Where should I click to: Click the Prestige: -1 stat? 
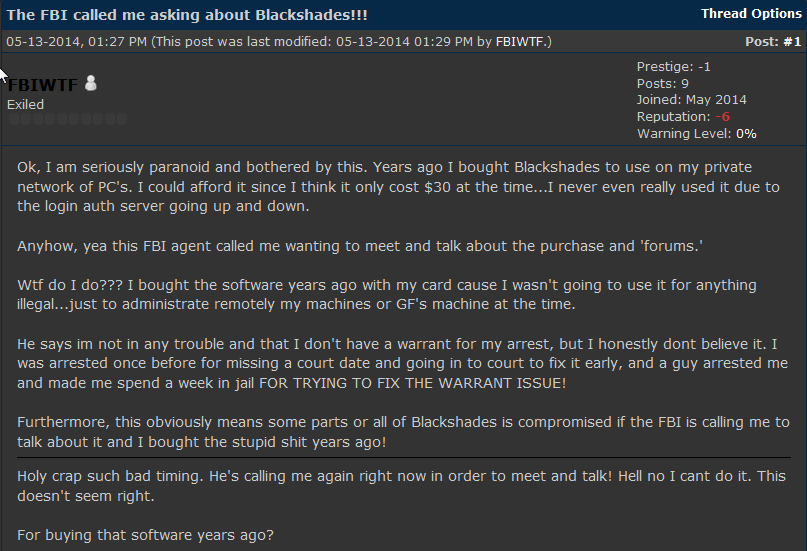tap(673, 67)
